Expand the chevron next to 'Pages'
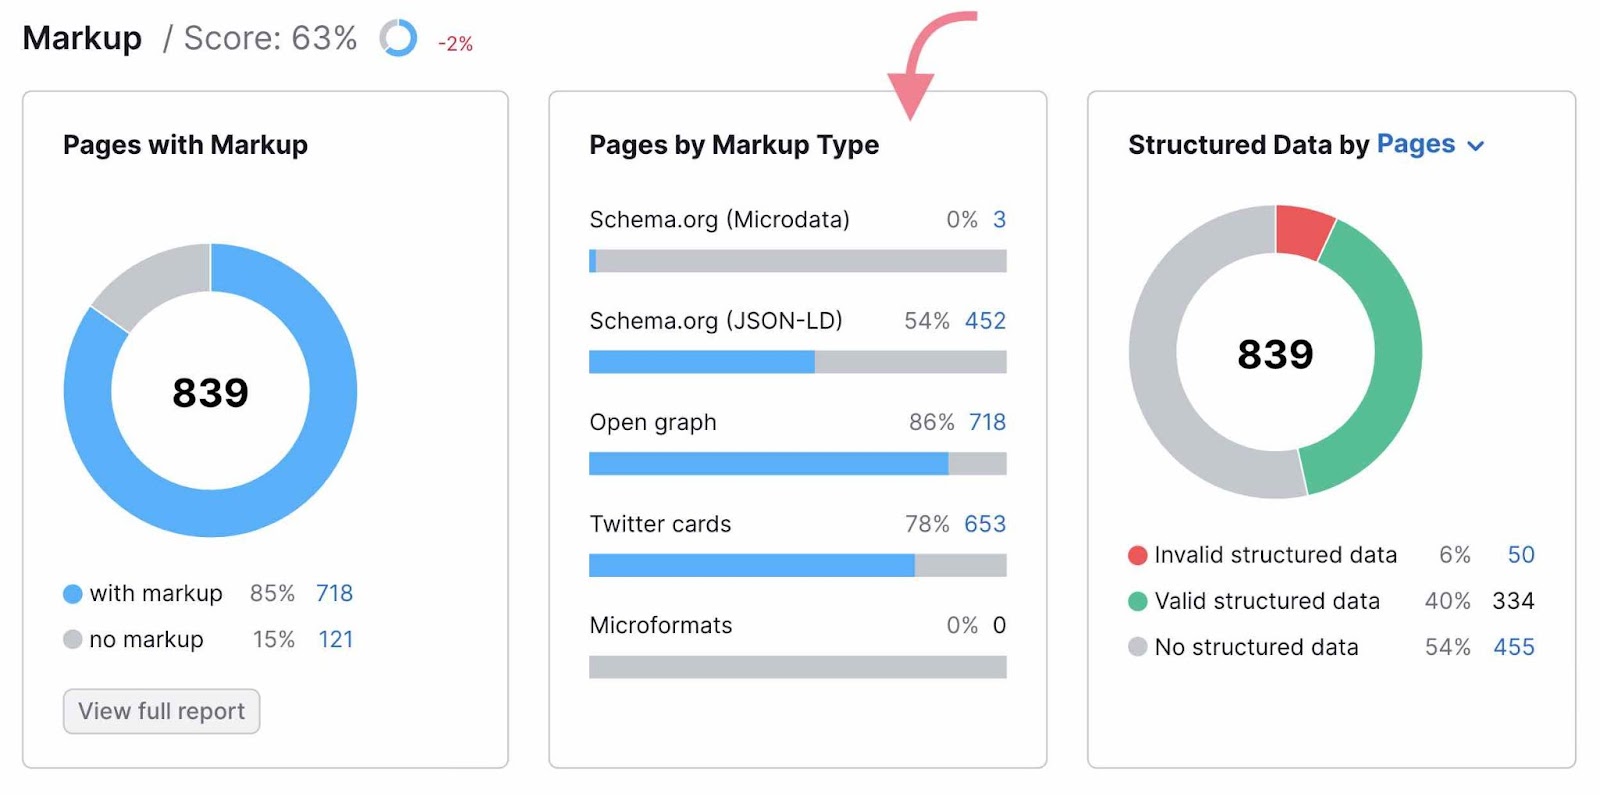This screenshot has height=795, width=1600. (1475, 146)
